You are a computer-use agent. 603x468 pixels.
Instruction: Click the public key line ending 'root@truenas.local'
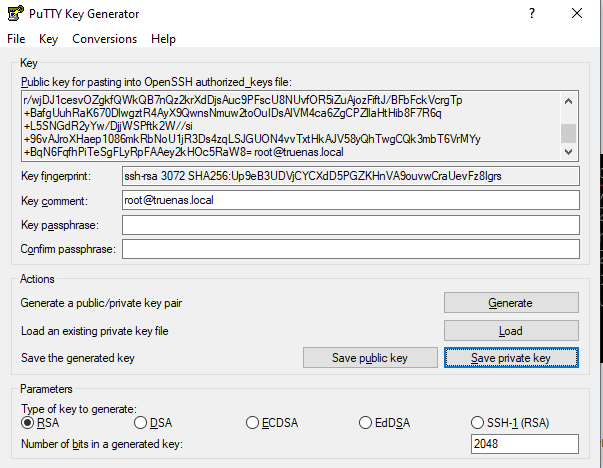(184, 152)
